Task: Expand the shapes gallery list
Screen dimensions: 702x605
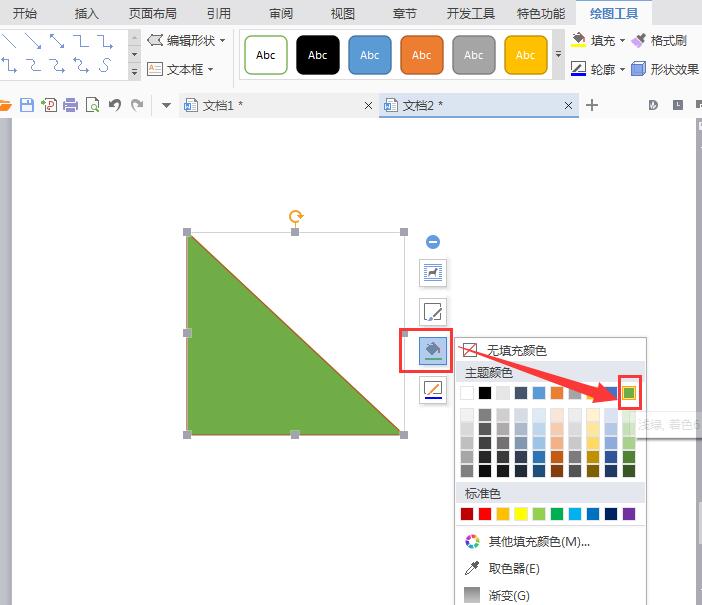Action: click(134, 72)
